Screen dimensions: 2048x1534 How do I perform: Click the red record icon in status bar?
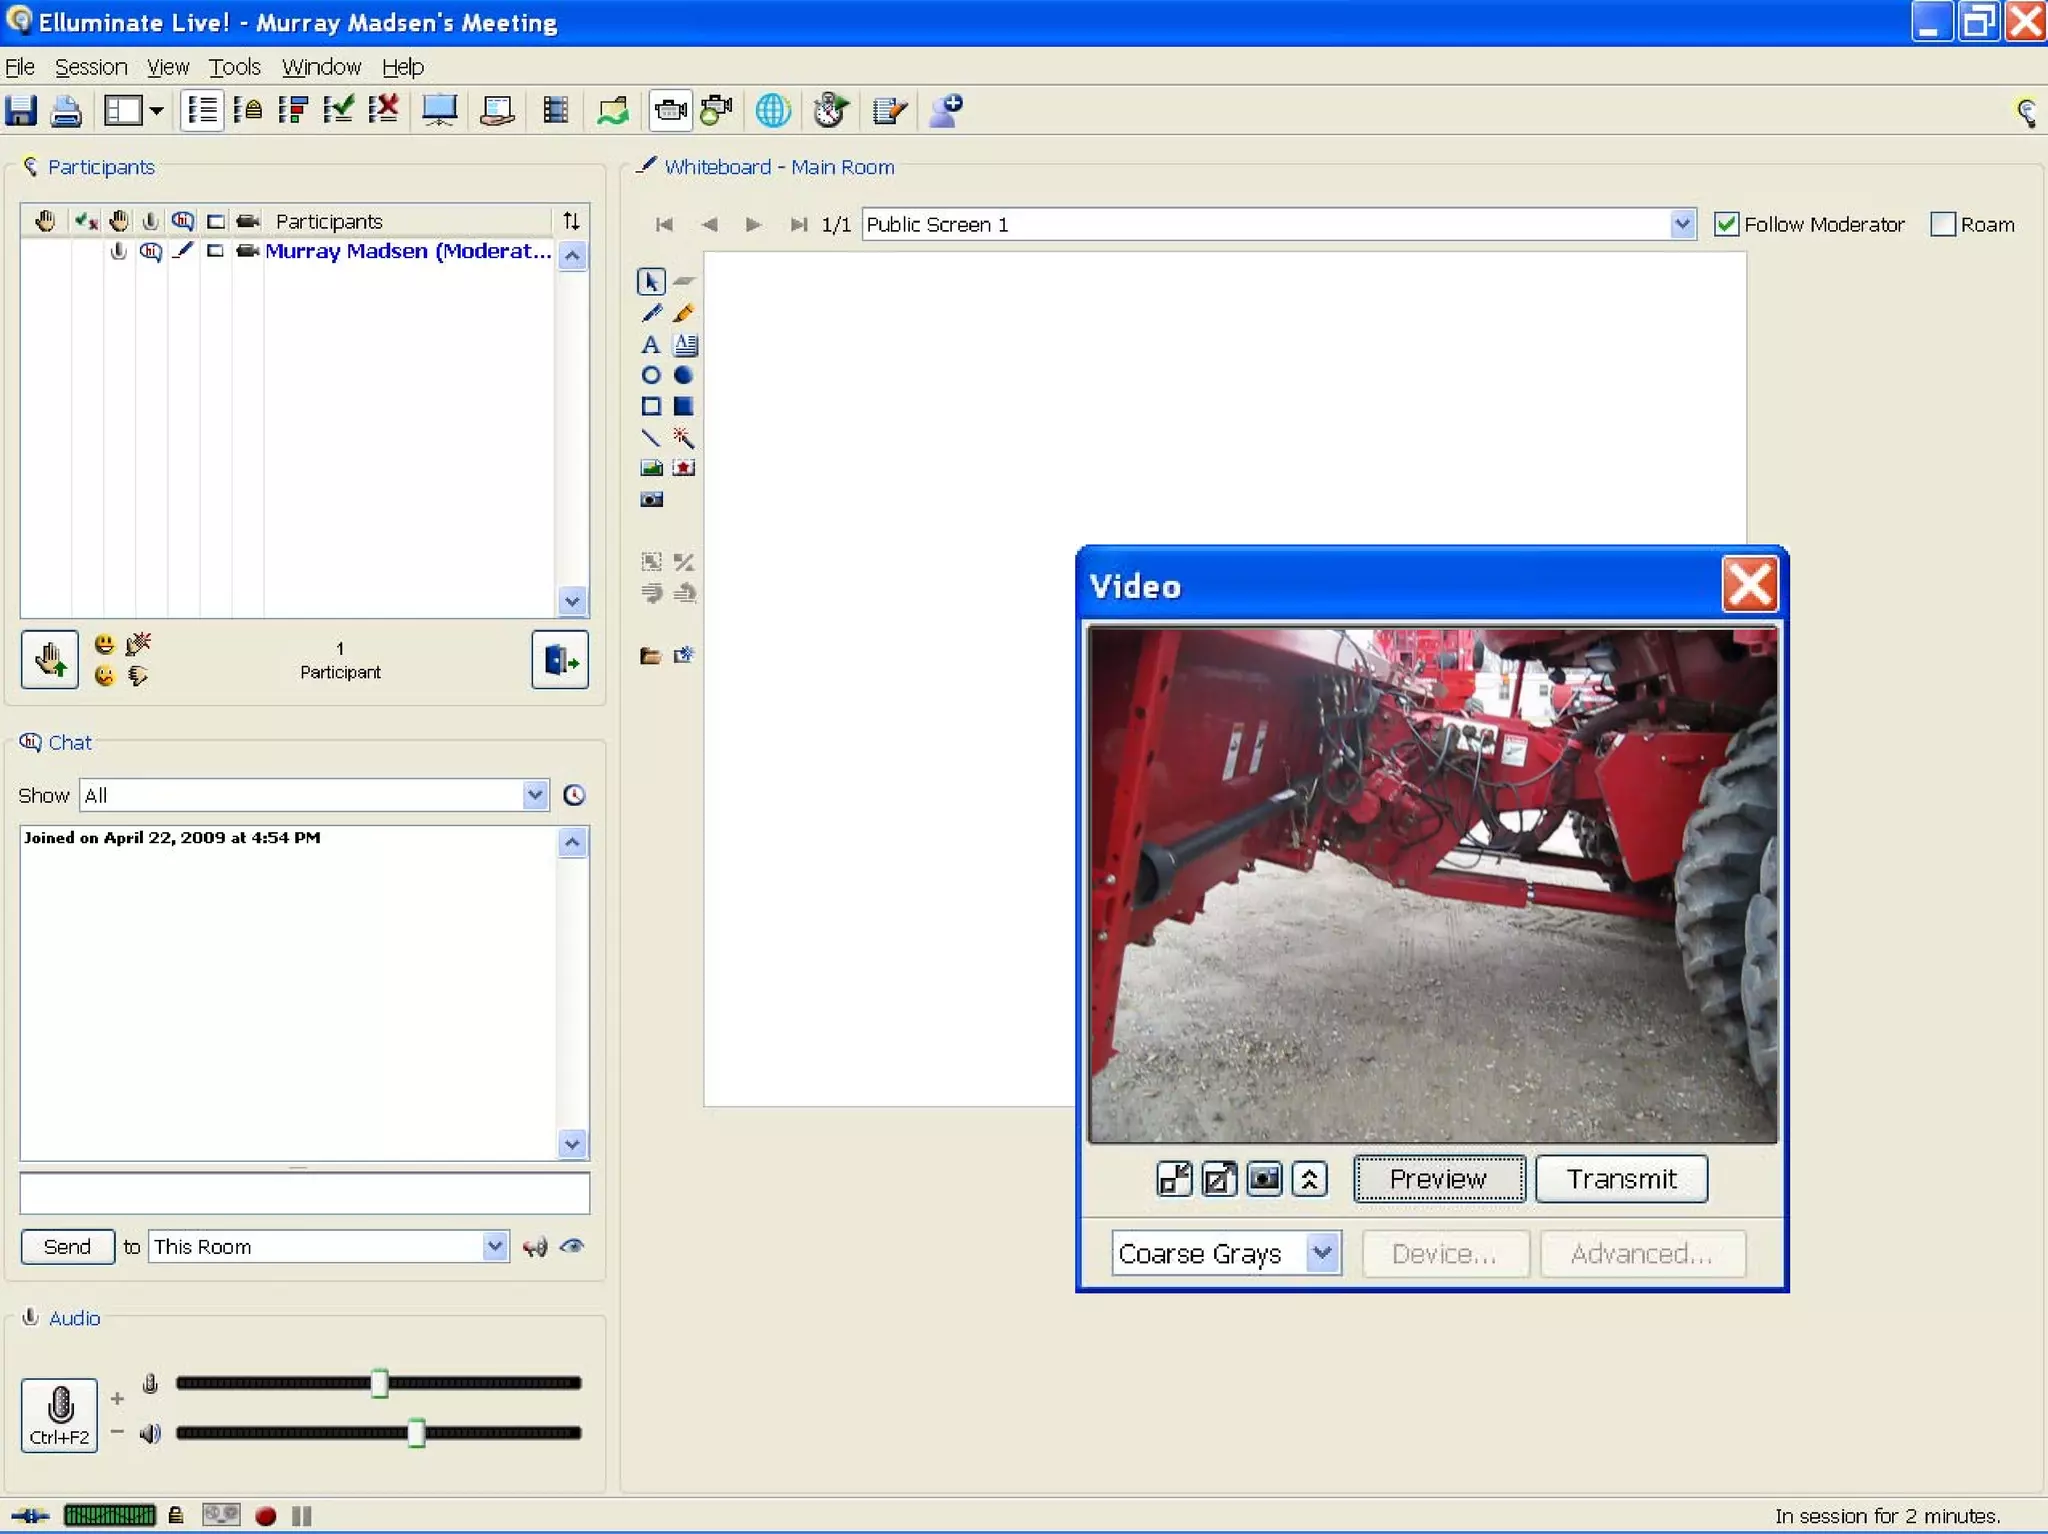tap(265, 1516)
